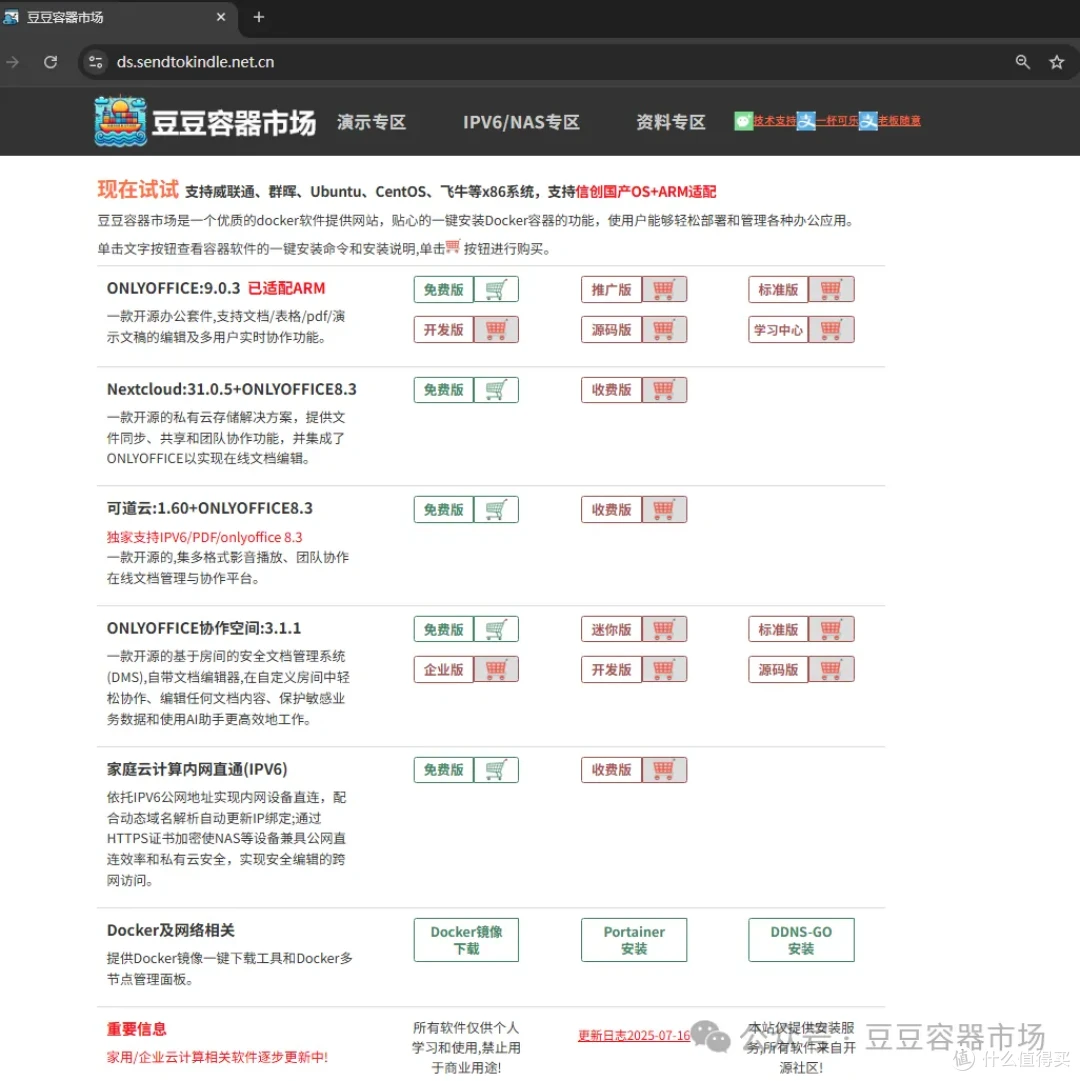Image resolution: width=1080 pixels, height=1081 pixels.
Task: Open the 资料专区 menu
Action: pos(671,122)
